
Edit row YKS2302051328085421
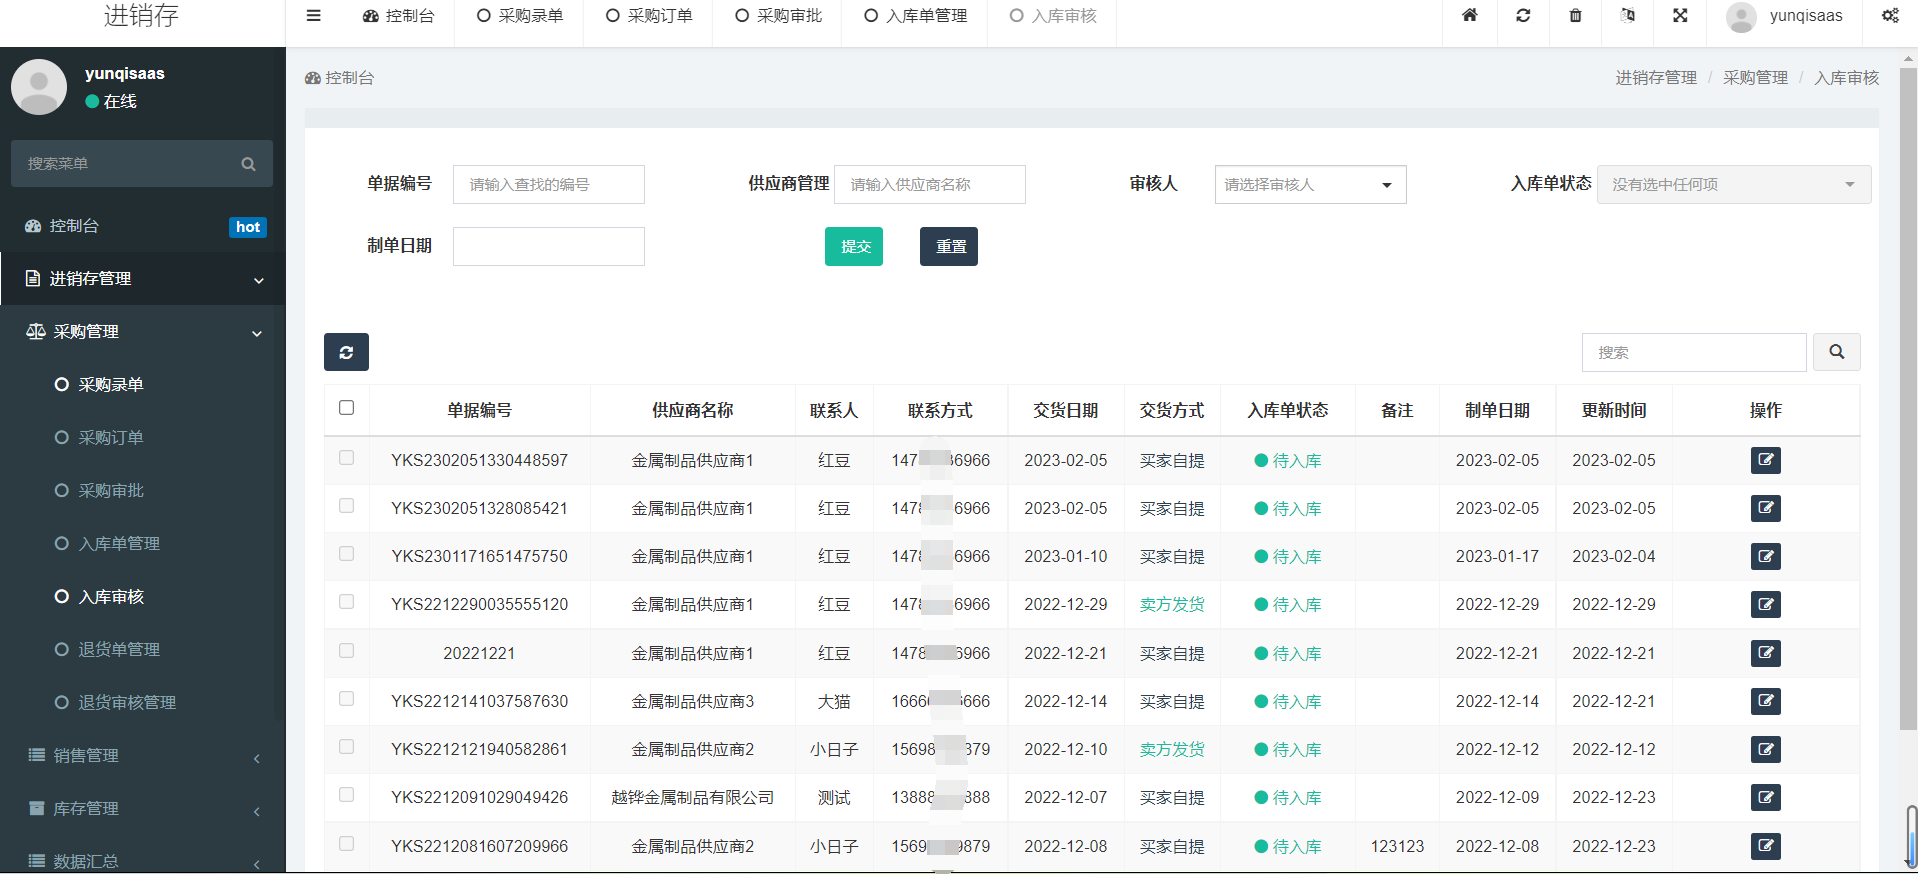(1765, 508)
